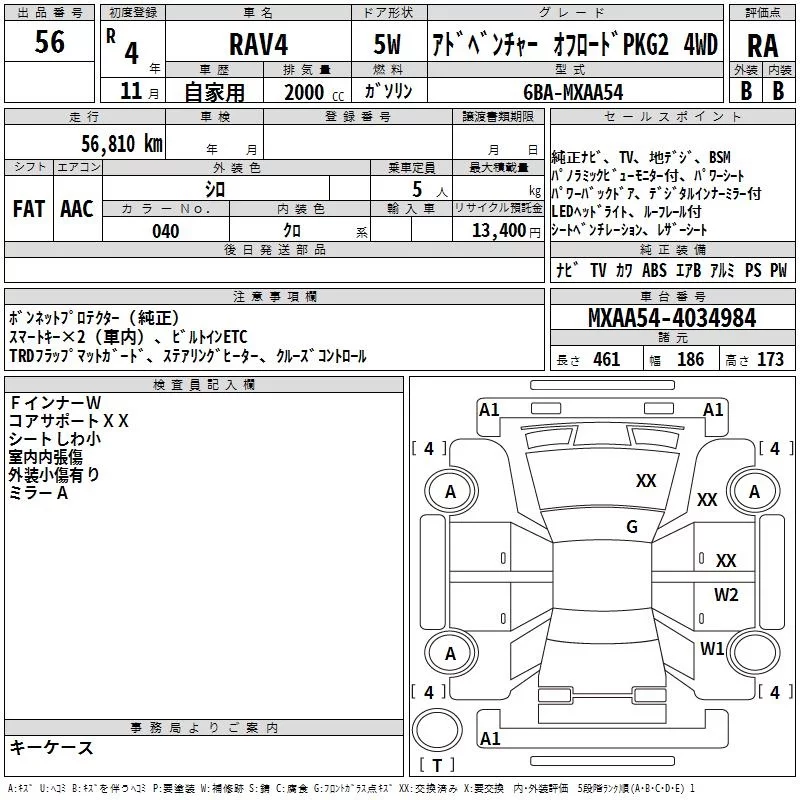Select the interior color "クロ"
Viewport: 800px width, 800px height.
click(292, 231)
